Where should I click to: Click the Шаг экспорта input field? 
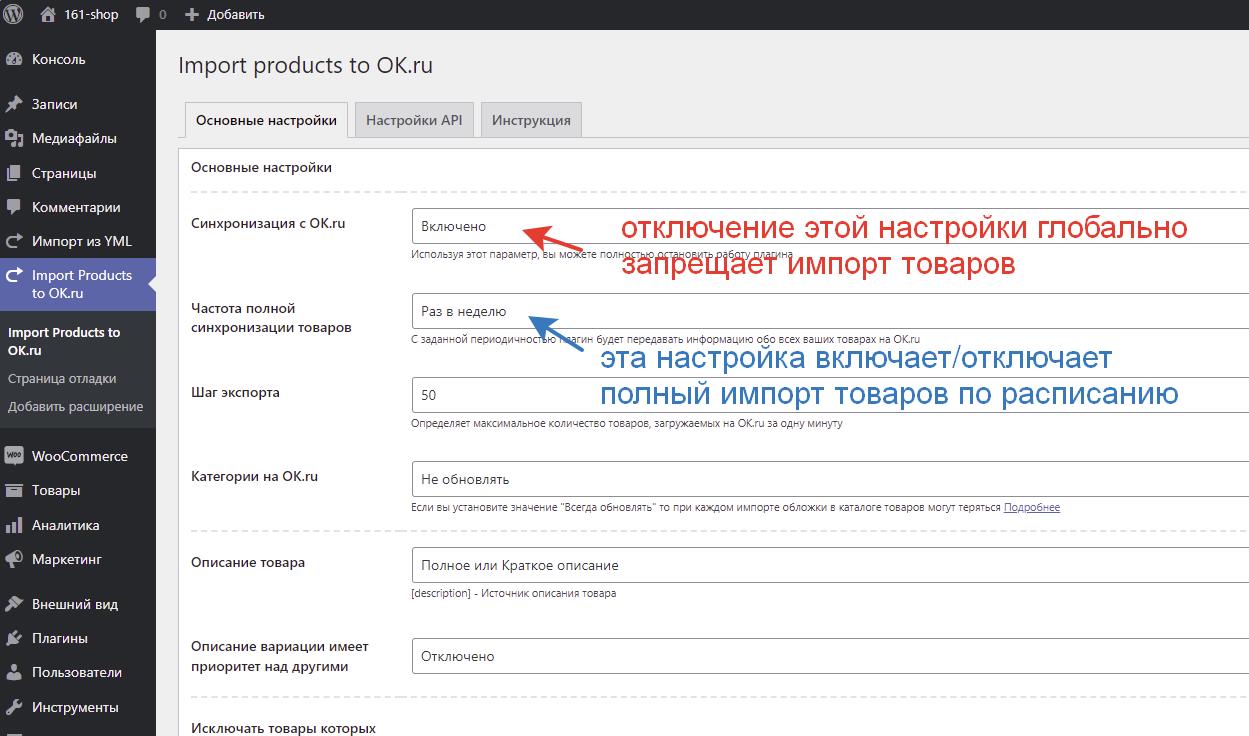coord(830,395)
